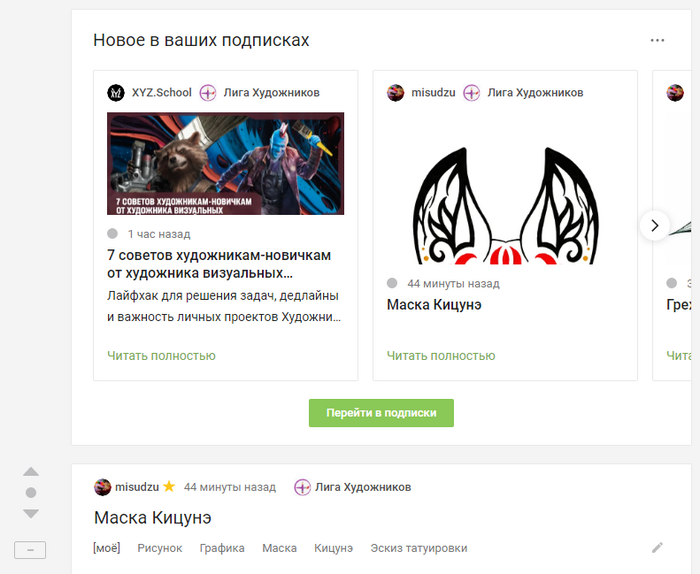
Task: Click the misudzu avatar in the post header
Action: click(x=103, y=487)
